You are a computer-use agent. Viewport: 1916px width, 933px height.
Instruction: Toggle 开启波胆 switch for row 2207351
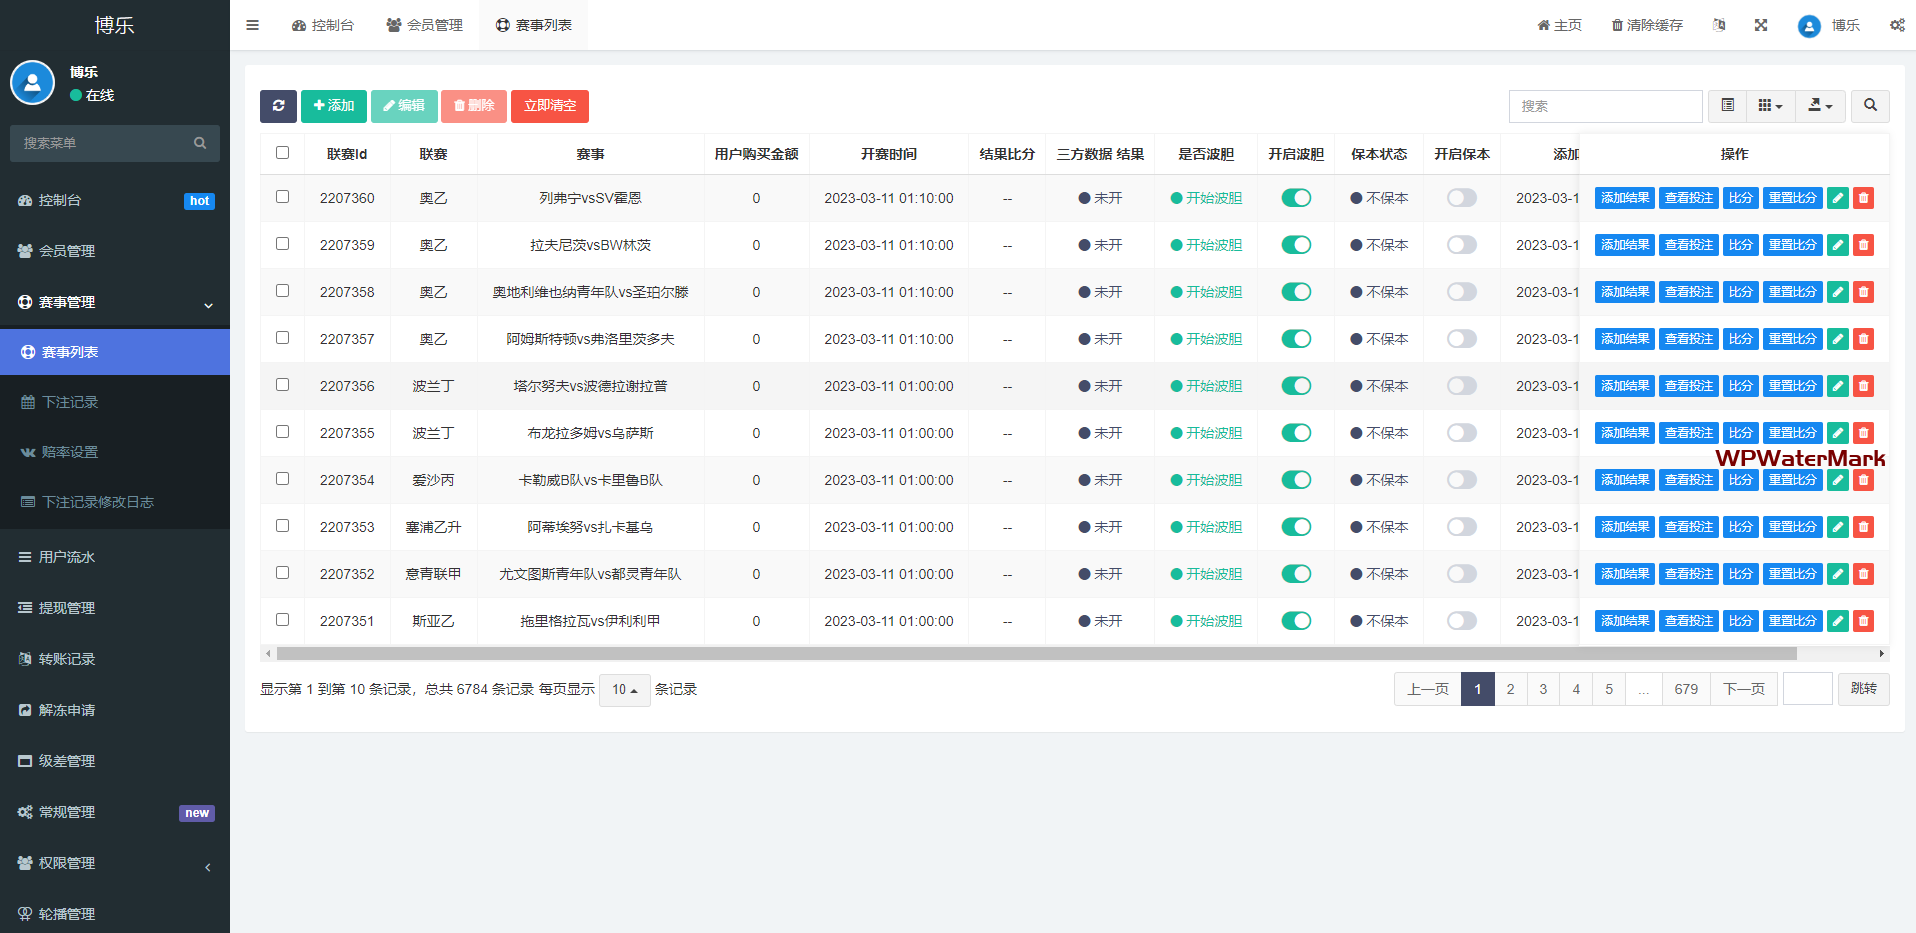tap(1296, 621)
